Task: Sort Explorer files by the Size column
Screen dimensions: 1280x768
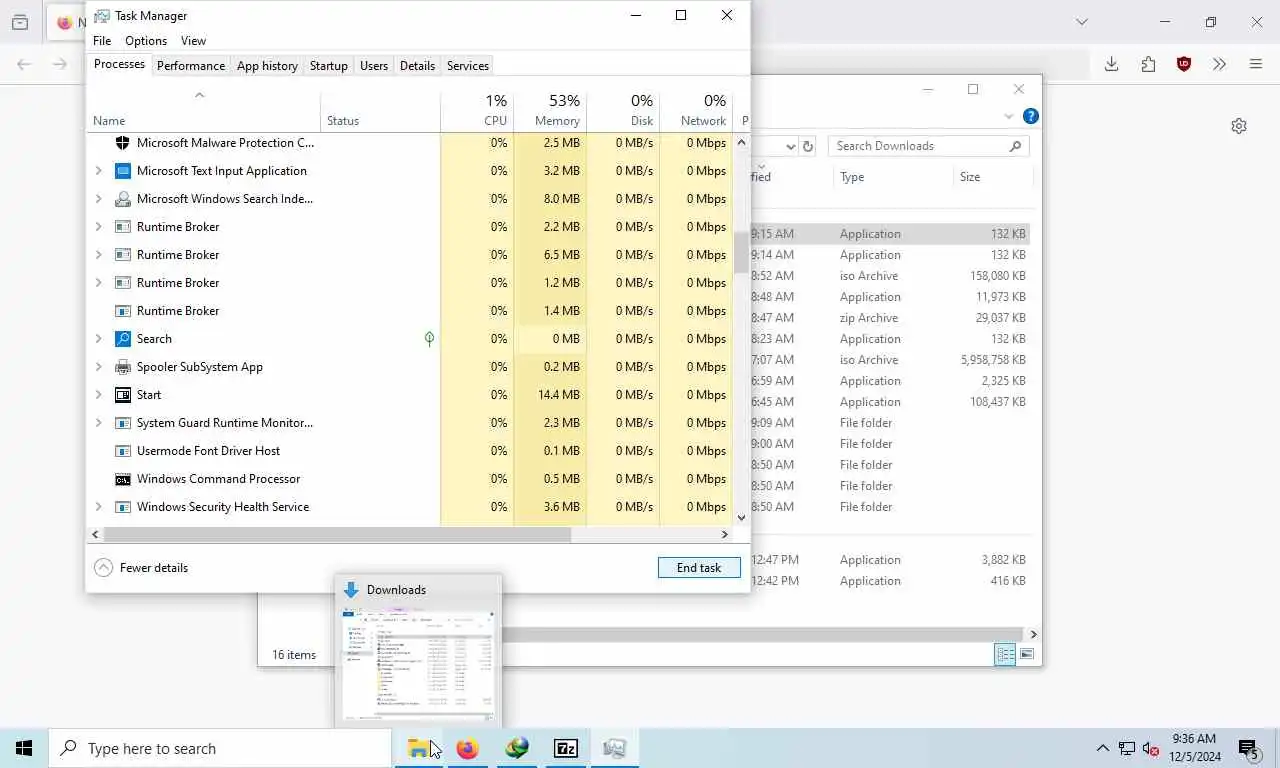Action: [993, 177]
